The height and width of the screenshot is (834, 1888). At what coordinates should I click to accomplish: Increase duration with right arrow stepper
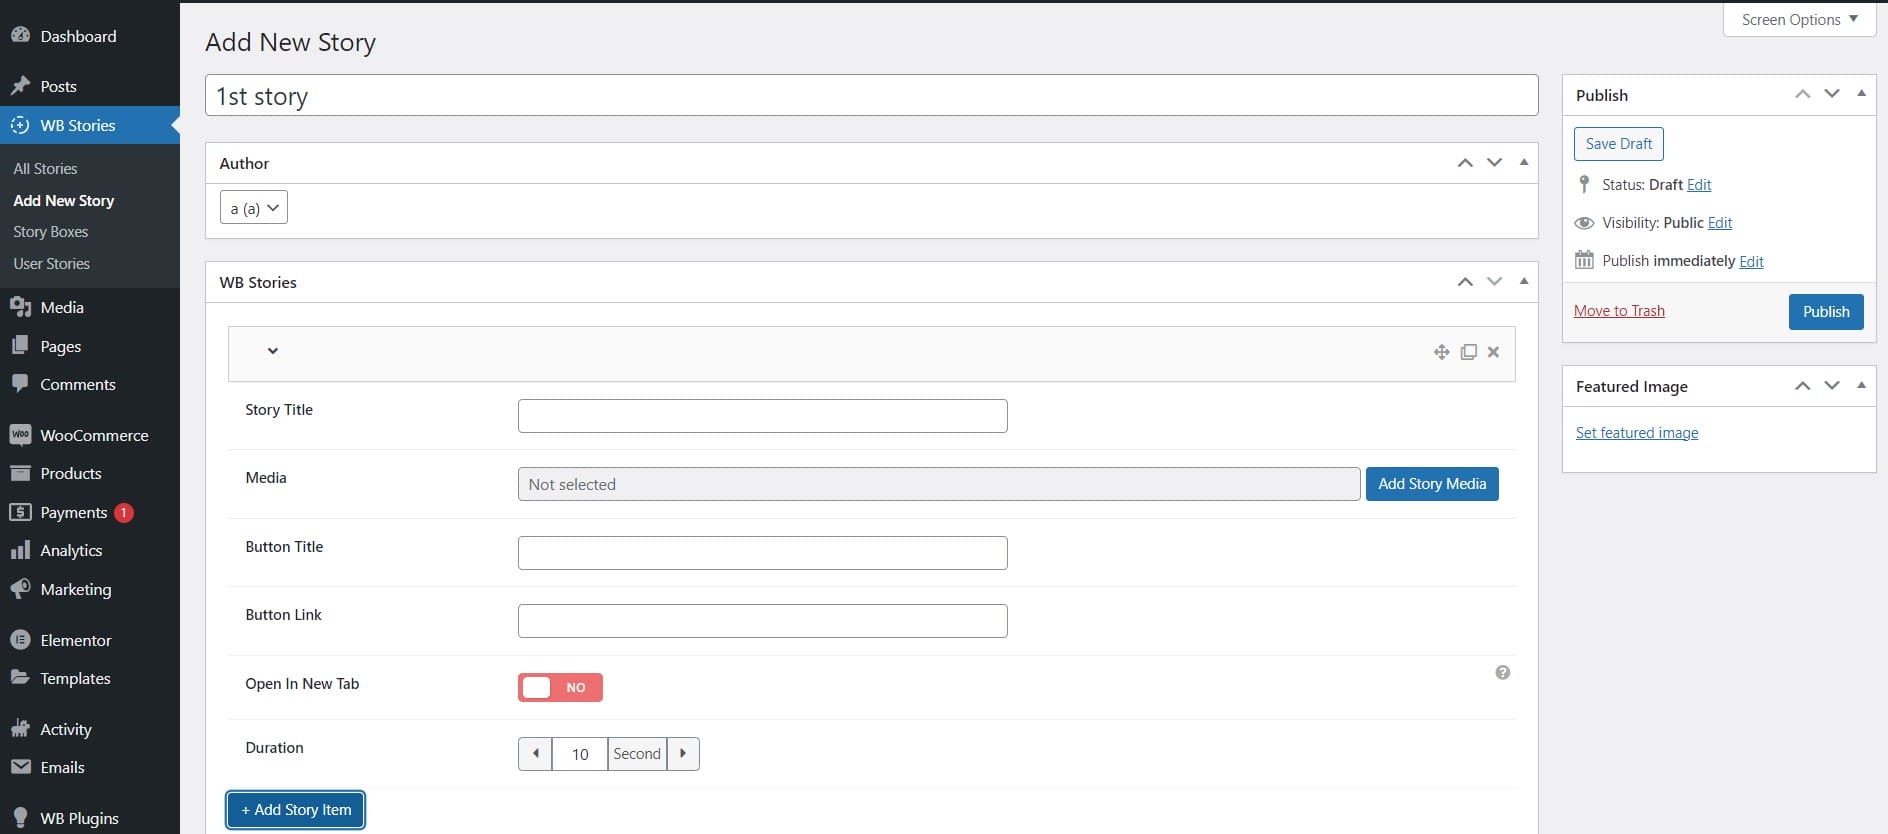click(683, 754)
